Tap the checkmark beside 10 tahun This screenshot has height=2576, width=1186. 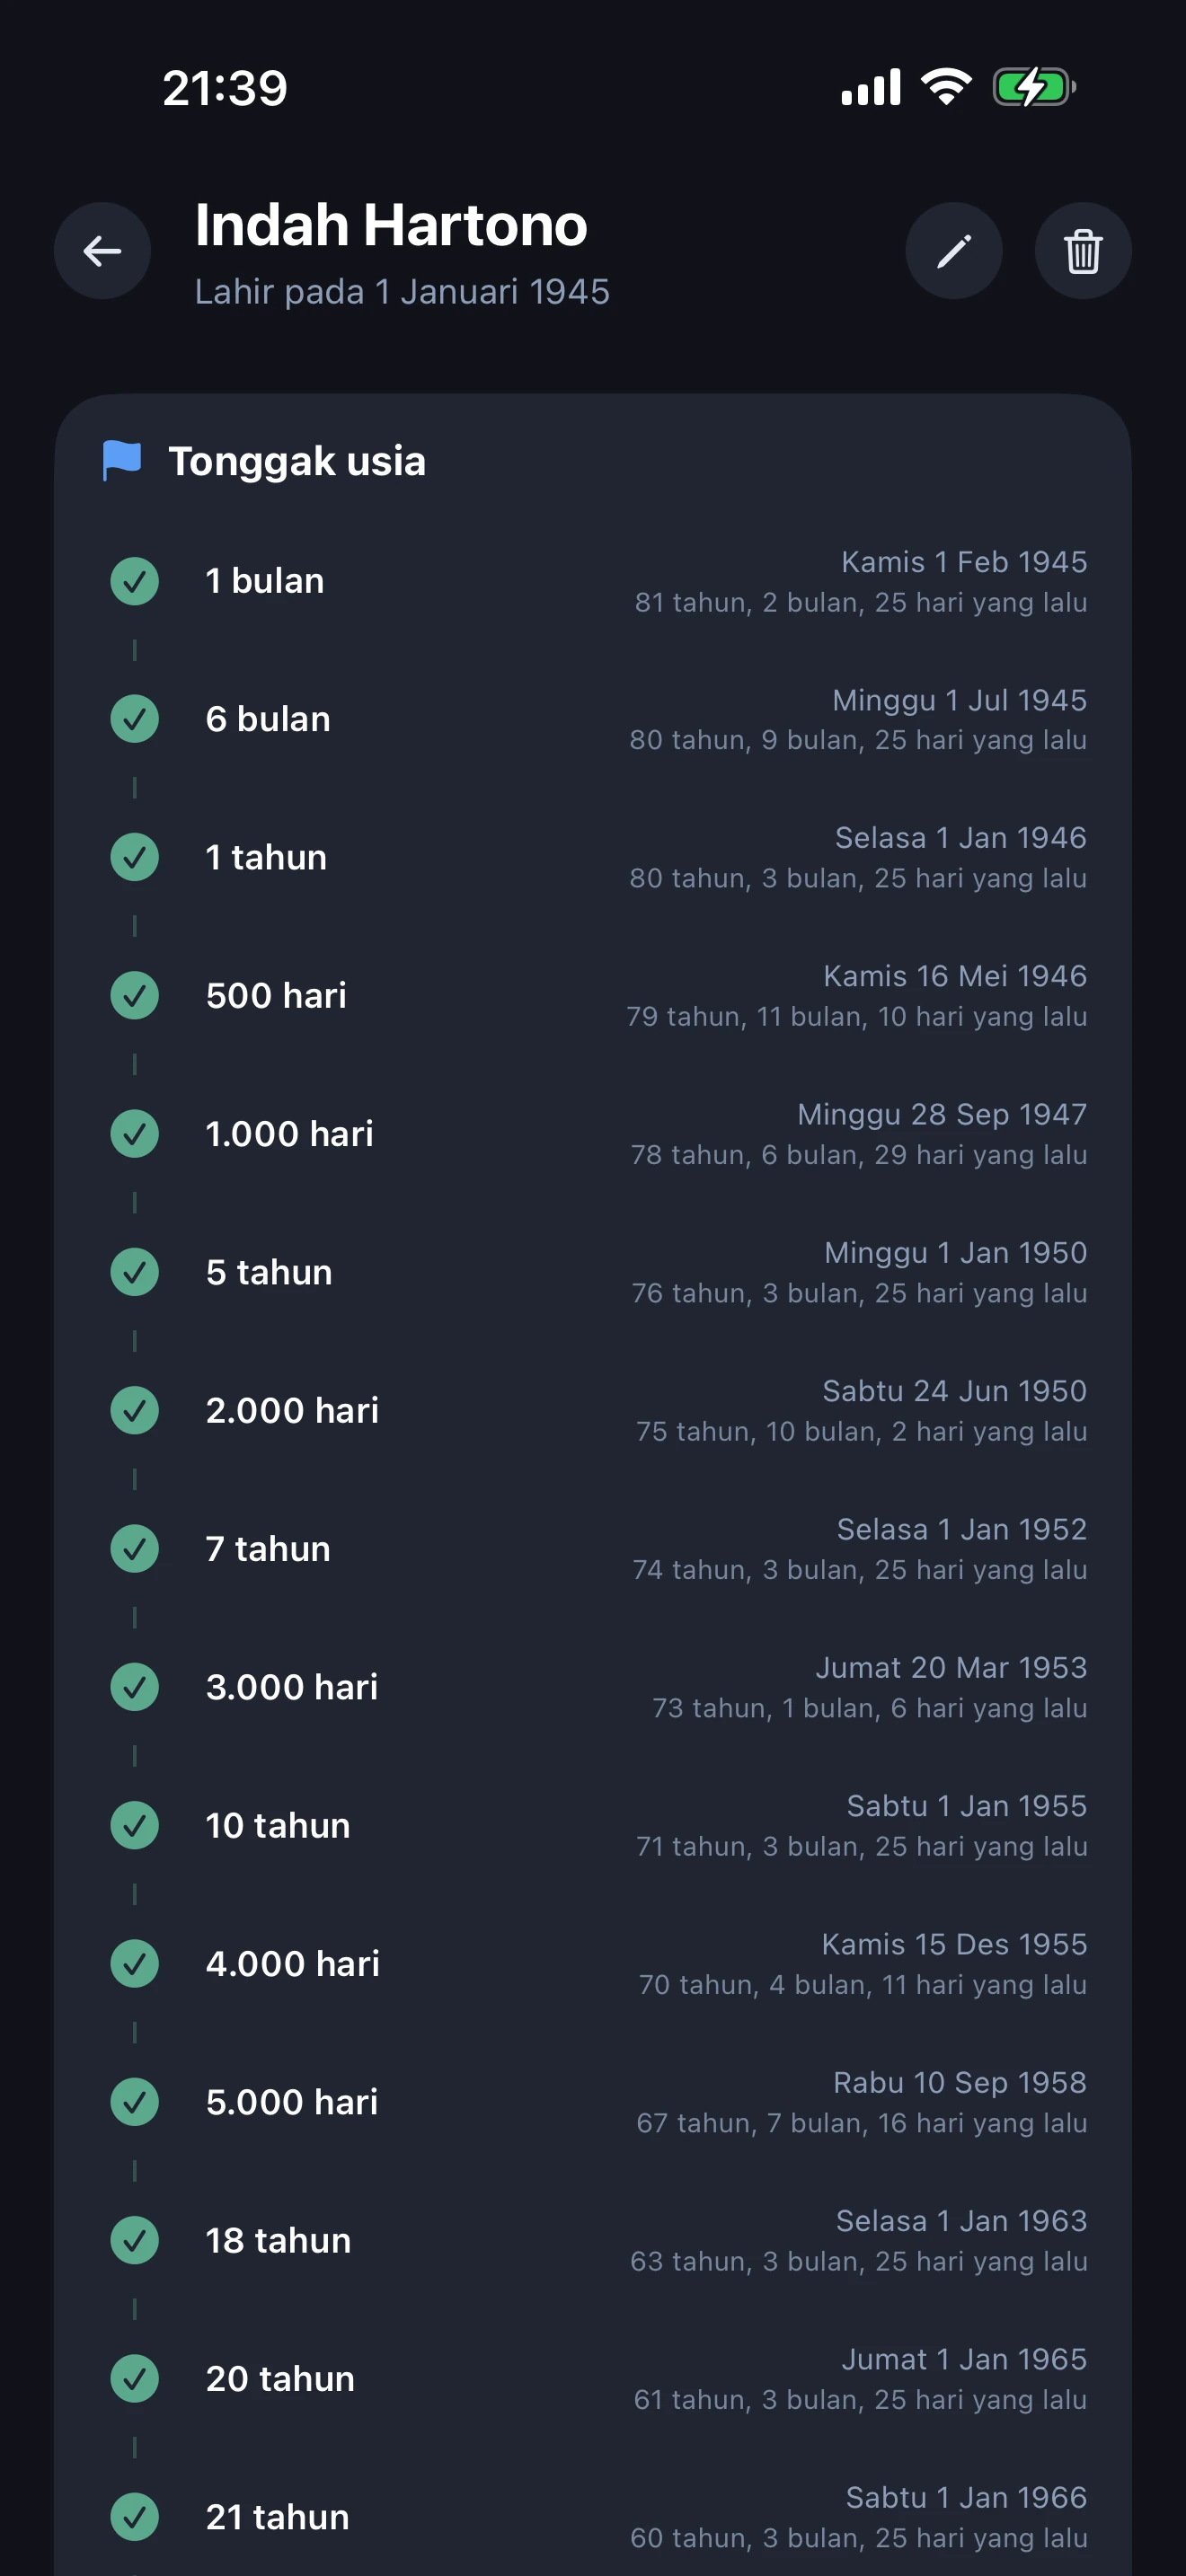click(x=135, y=1826)
